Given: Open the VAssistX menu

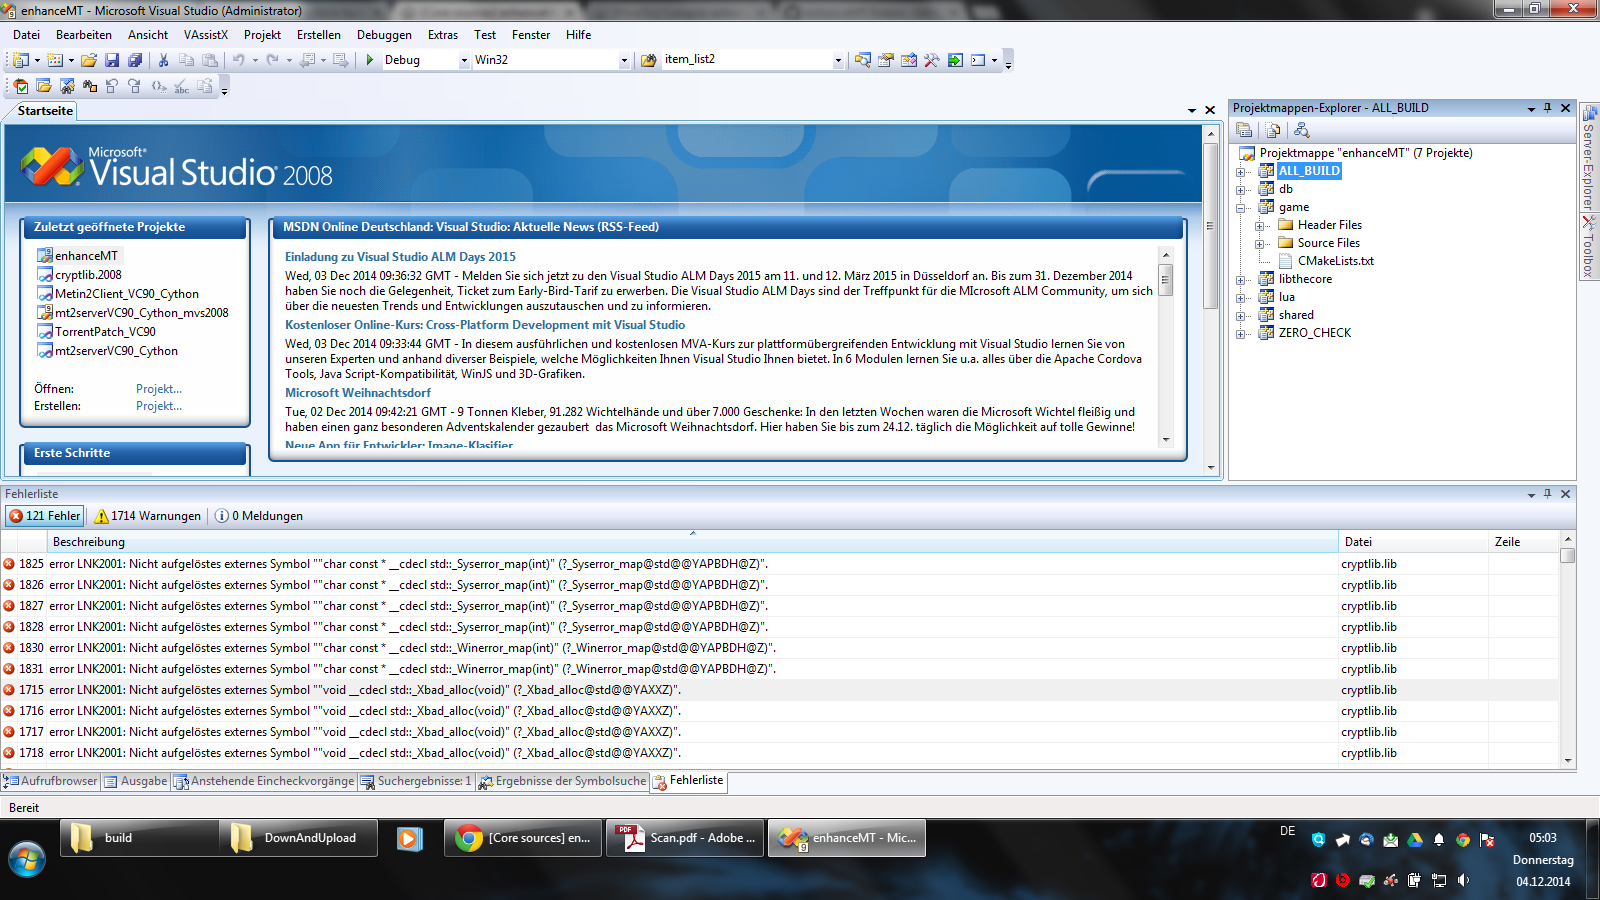Looking at the screenshot, I should click(x=205, y=35).
